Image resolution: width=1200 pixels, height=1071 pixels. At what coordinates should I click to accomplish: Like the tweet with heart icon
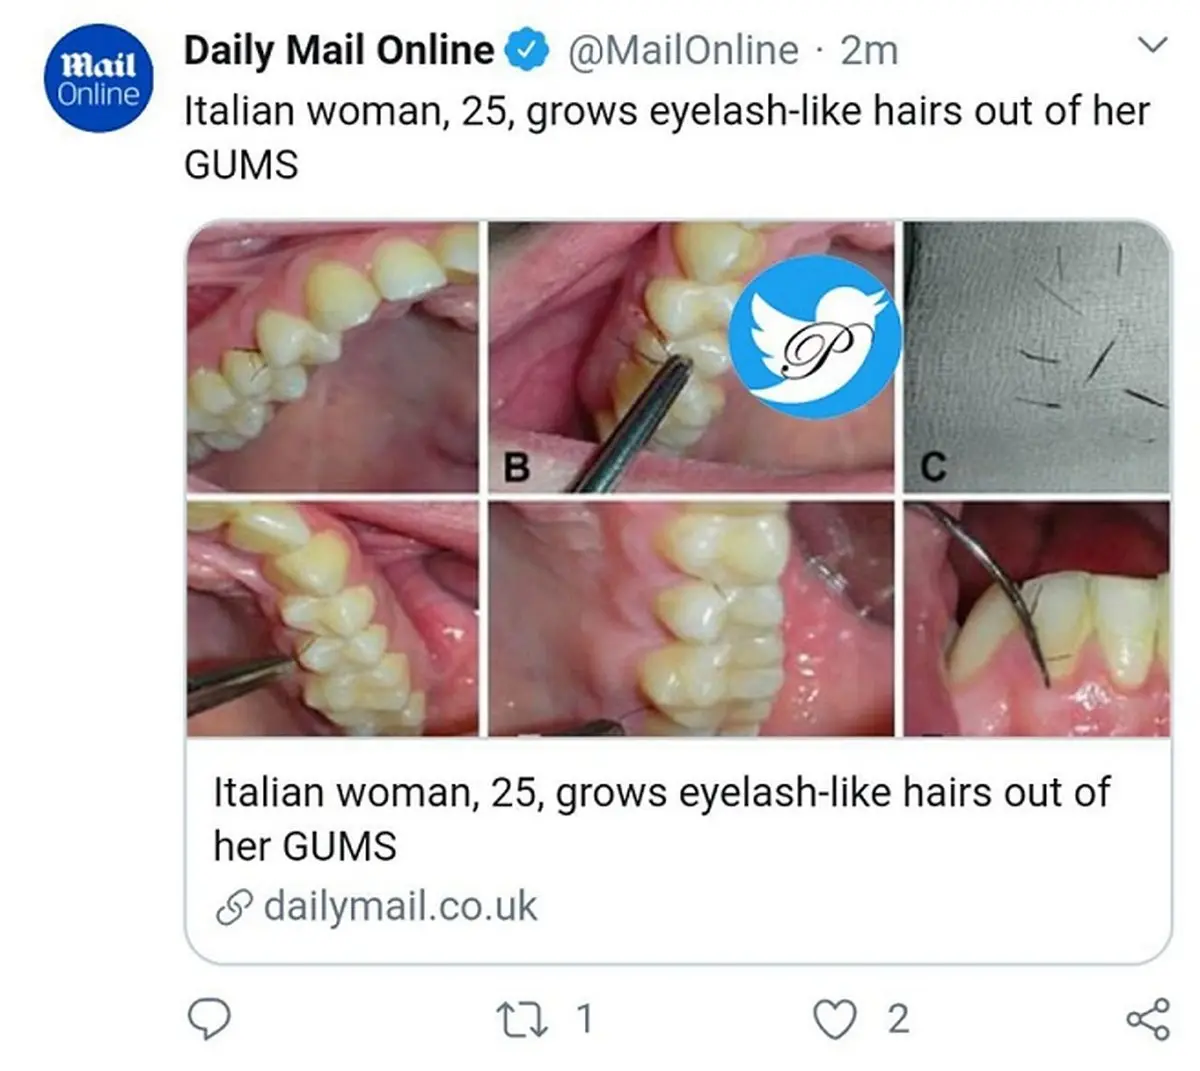(x=834, y=1019)
